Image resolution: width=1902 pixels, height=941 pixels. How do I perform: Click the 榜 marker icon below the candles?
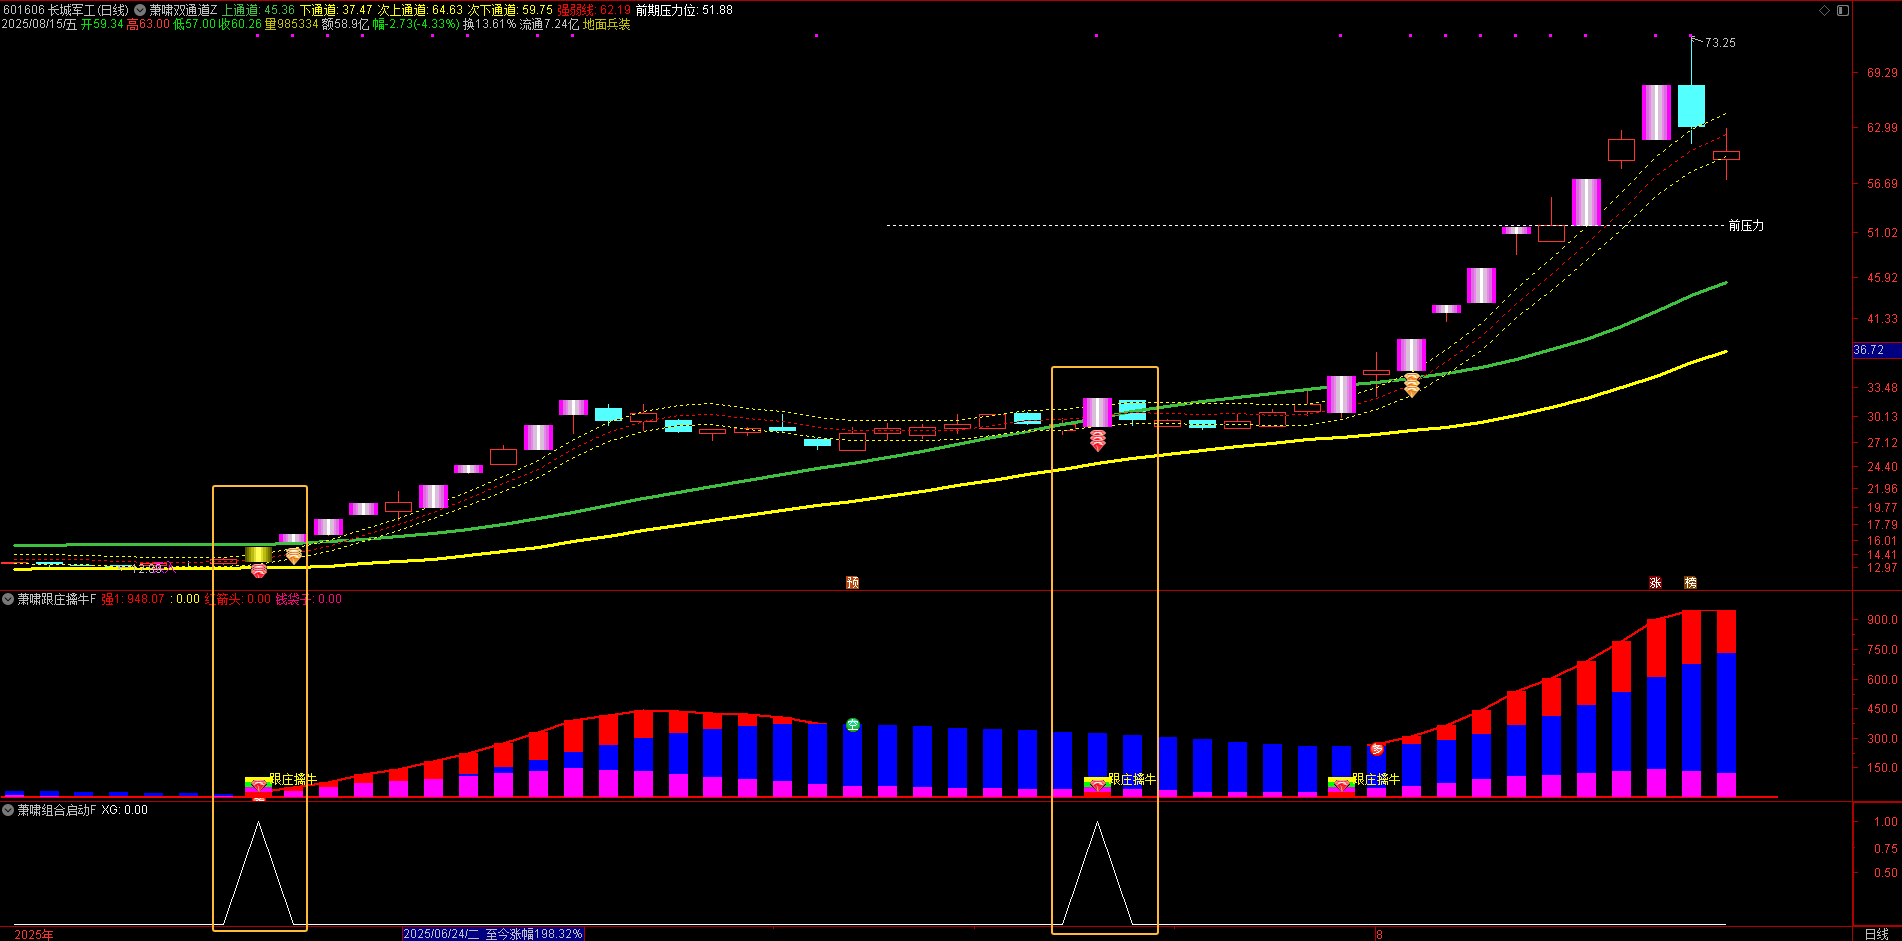[1690, 582]
